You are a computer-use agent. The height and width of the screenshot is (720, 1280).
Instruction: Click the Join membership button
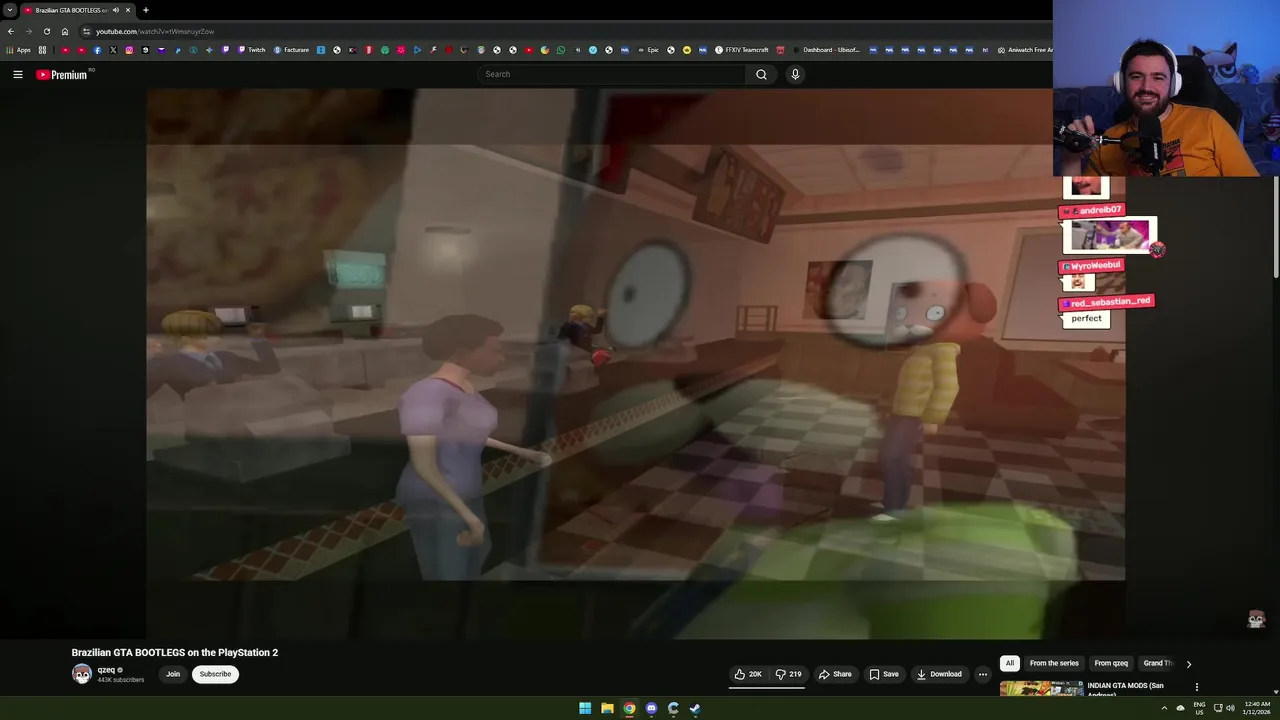point(173,674)
